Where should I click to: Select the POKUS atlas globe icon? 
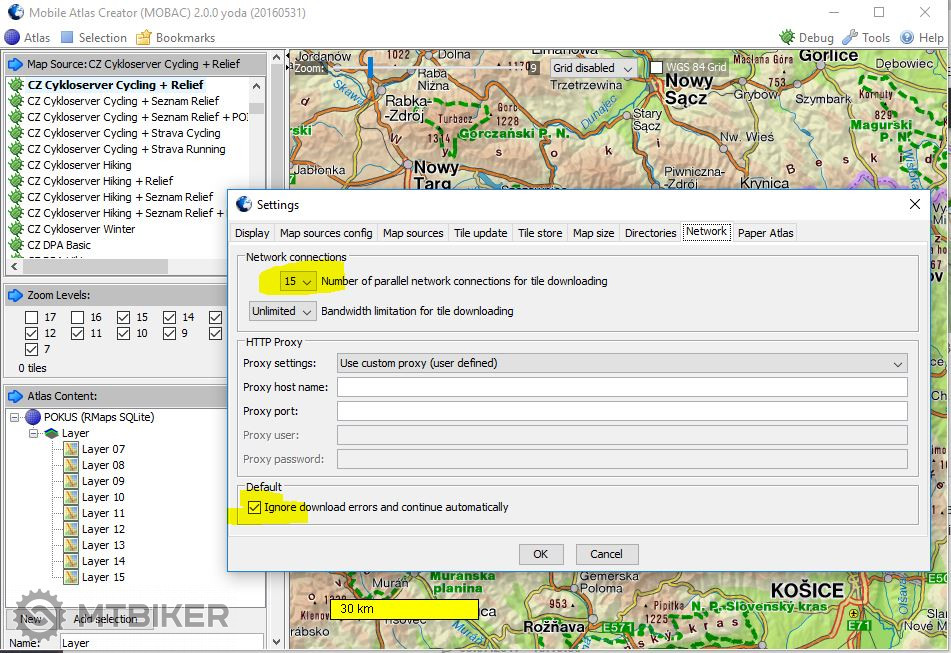pos(32,417)
